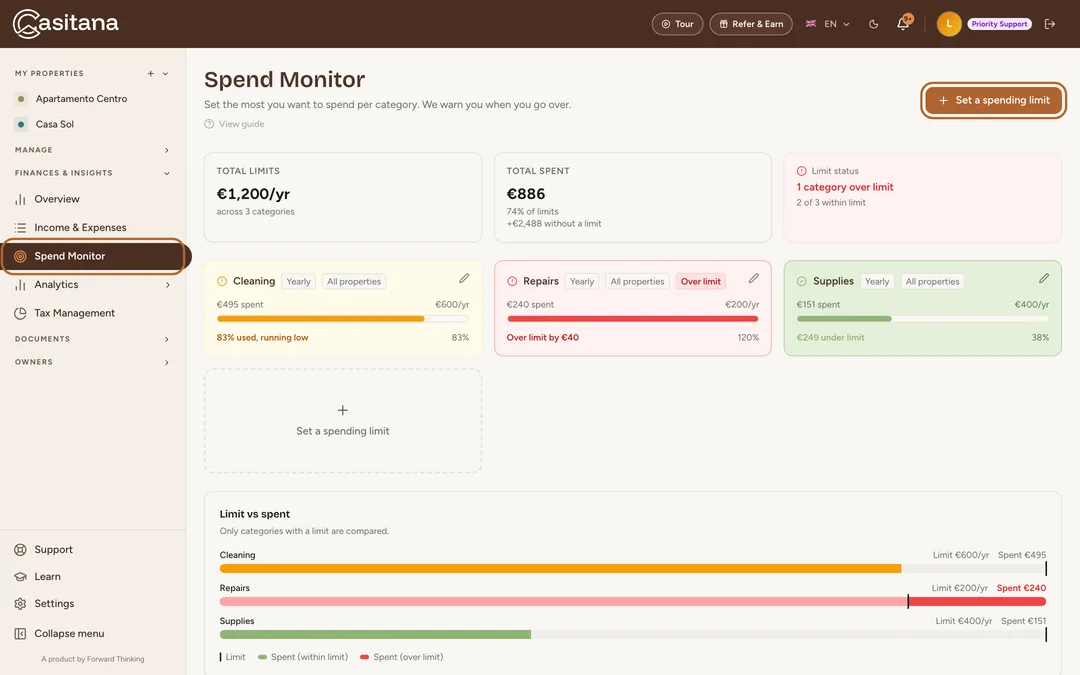Click Settings gear icon
This screenshot has width=1080, height=675.
[20, 604]
